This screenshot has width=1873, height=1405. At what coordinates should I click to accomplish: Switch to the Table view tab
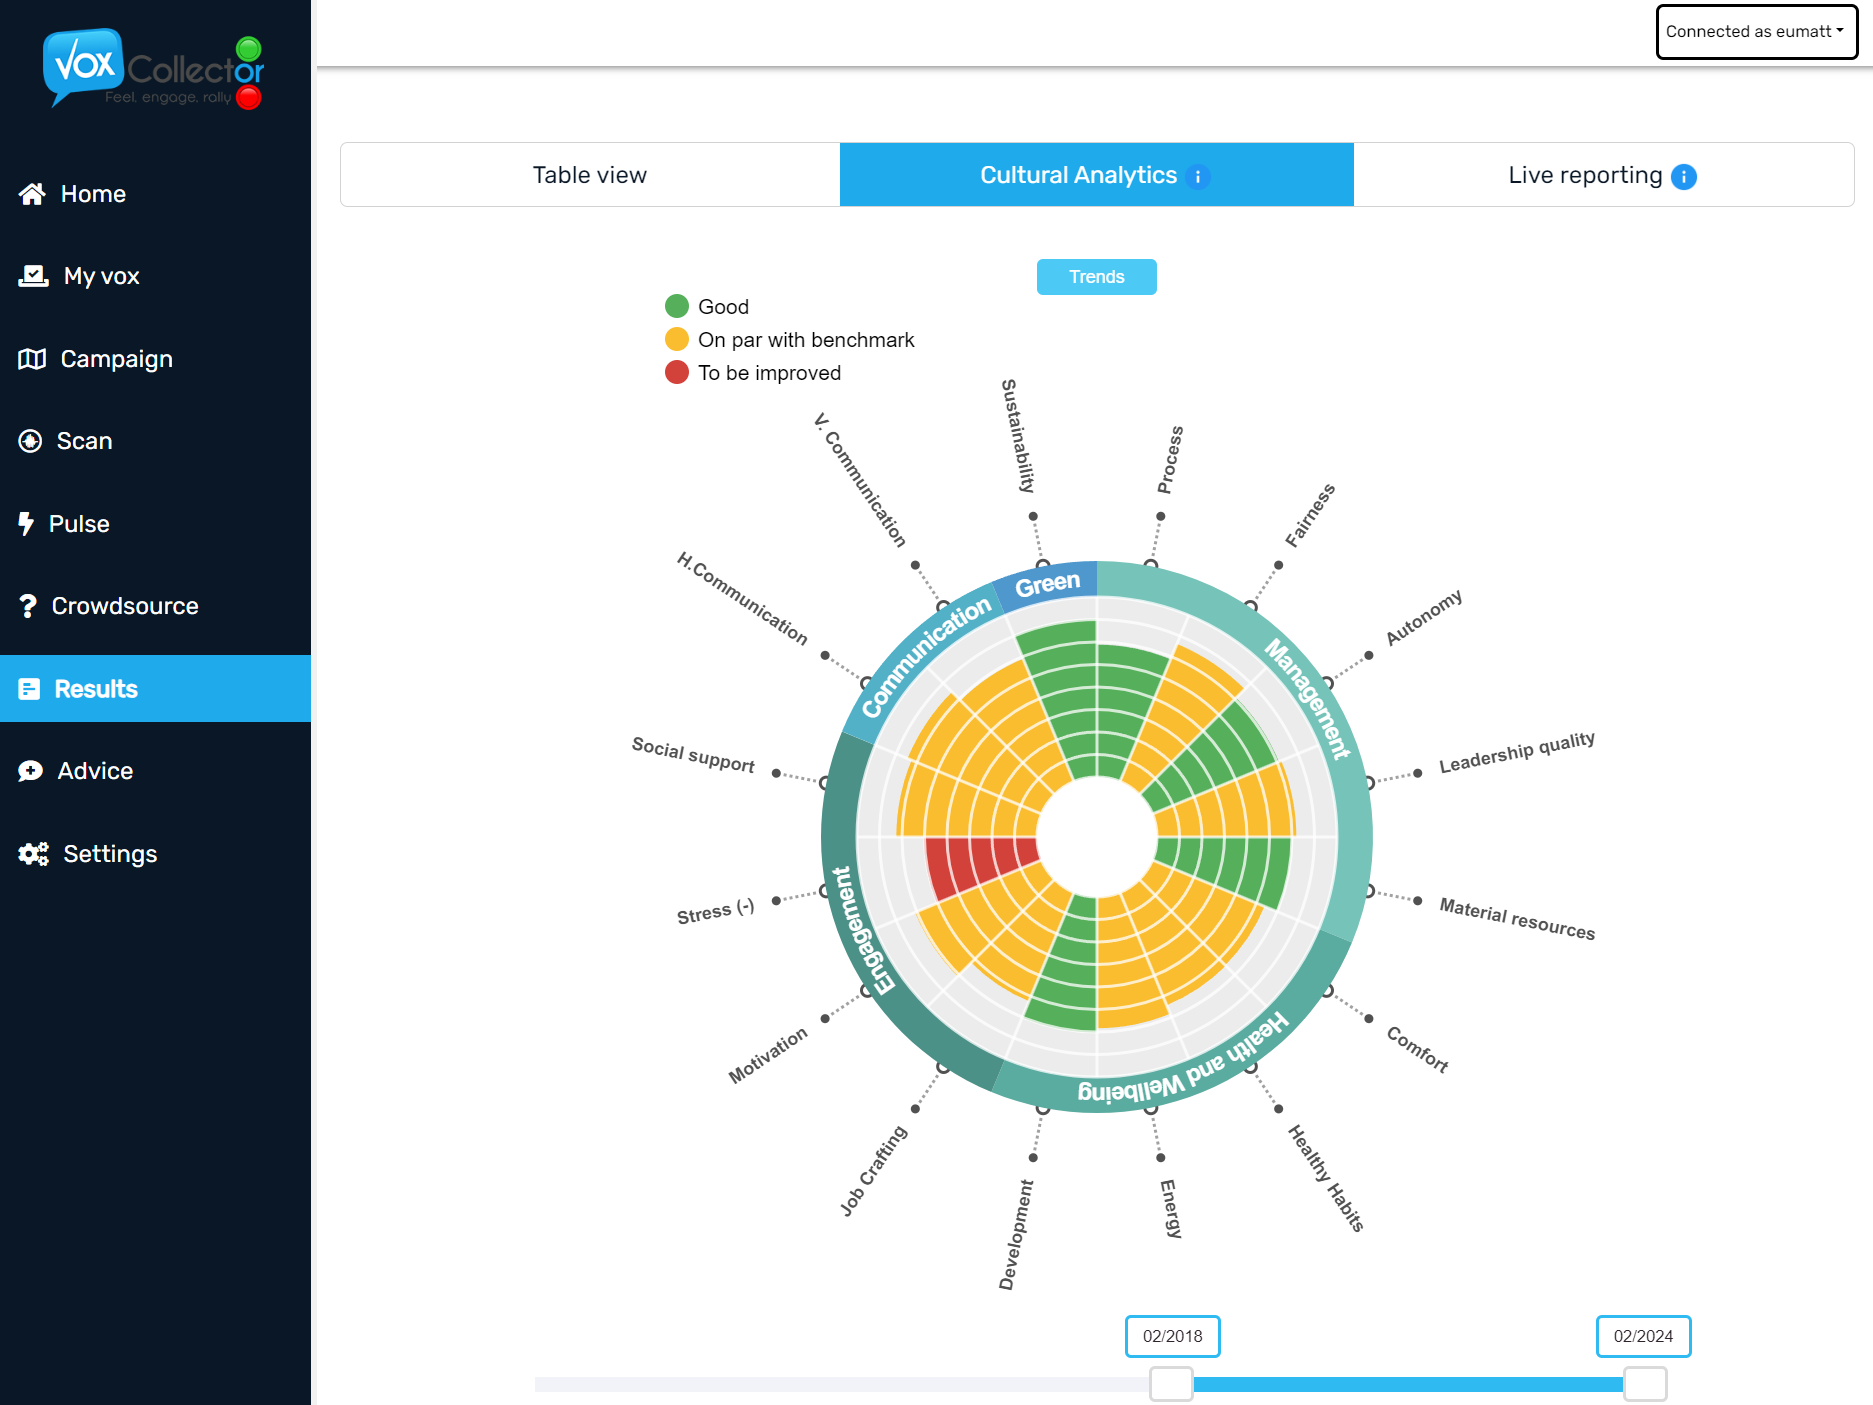pos(590,175)
